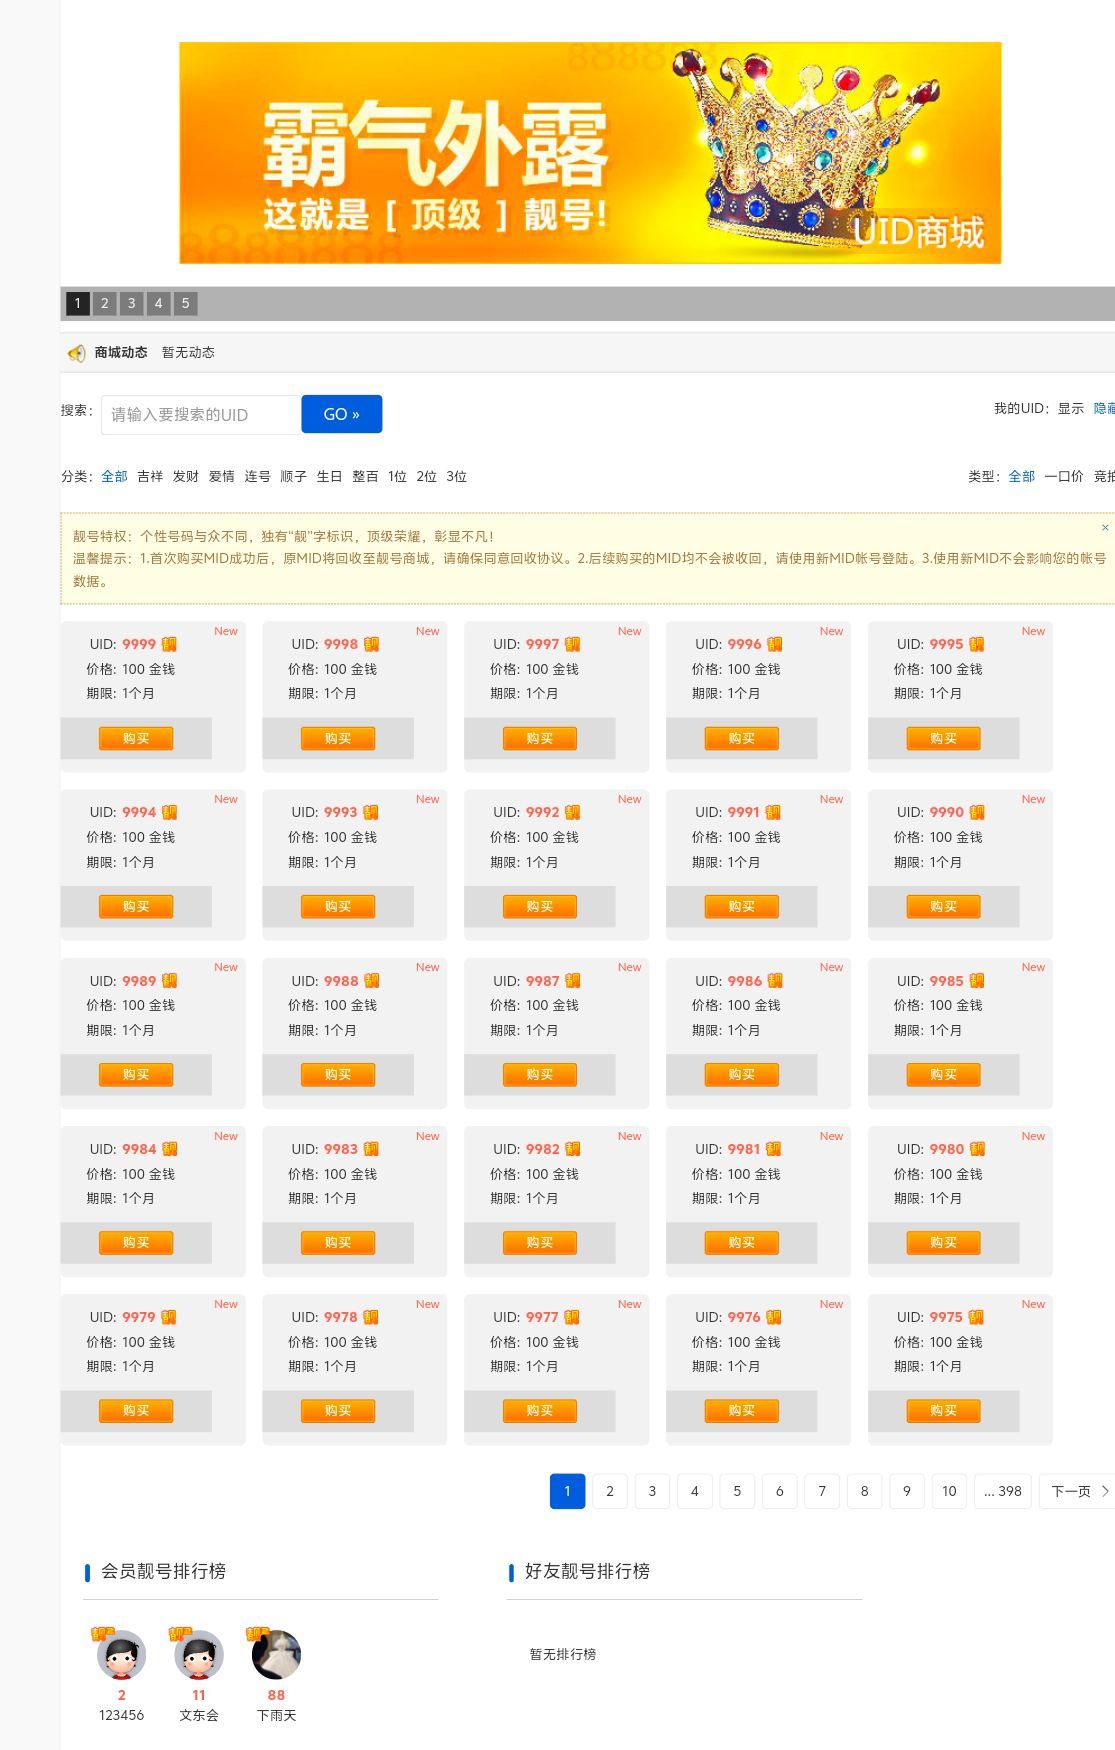Viewport: 1115px width, 1750px height.
Task: Buy UID 9981 with the 购买 button
Action: 742,1242
